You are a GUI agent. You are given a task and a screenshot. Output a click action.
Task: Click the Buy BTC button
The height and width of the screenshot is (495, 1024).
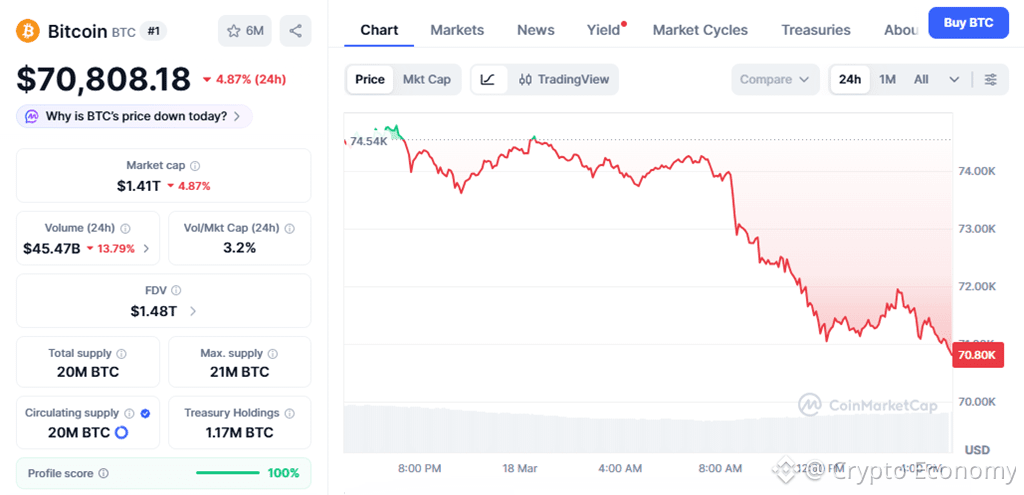[x=967, y=22]
